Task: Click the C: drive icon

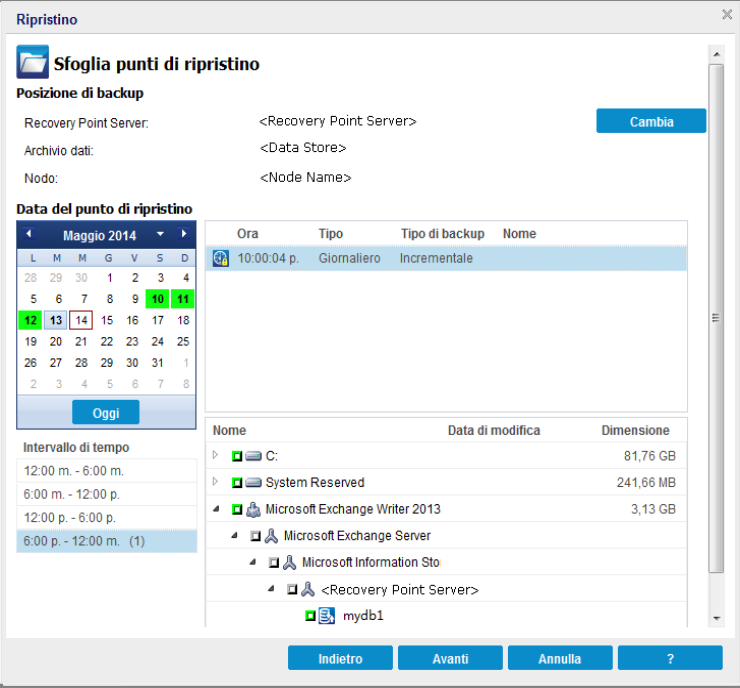Action: click(x=253, y=456)
